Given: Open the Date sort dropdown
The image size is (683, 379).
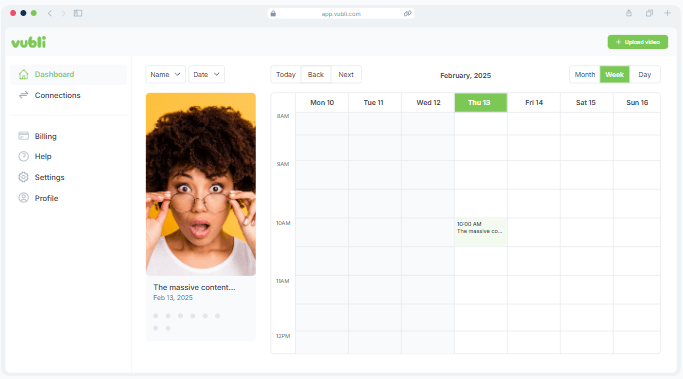Looking at the screenshot, I should 206,74.
